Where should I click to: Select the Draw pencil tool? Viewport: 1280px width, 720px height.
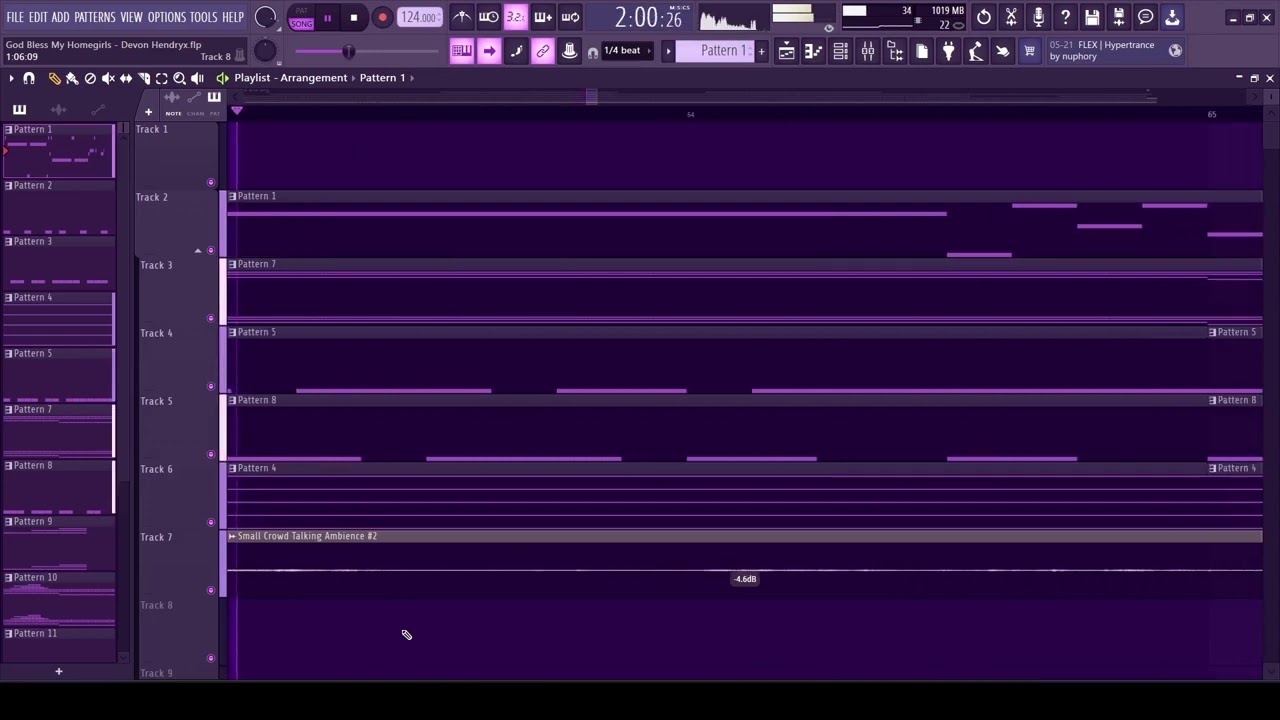pos(54,78)
